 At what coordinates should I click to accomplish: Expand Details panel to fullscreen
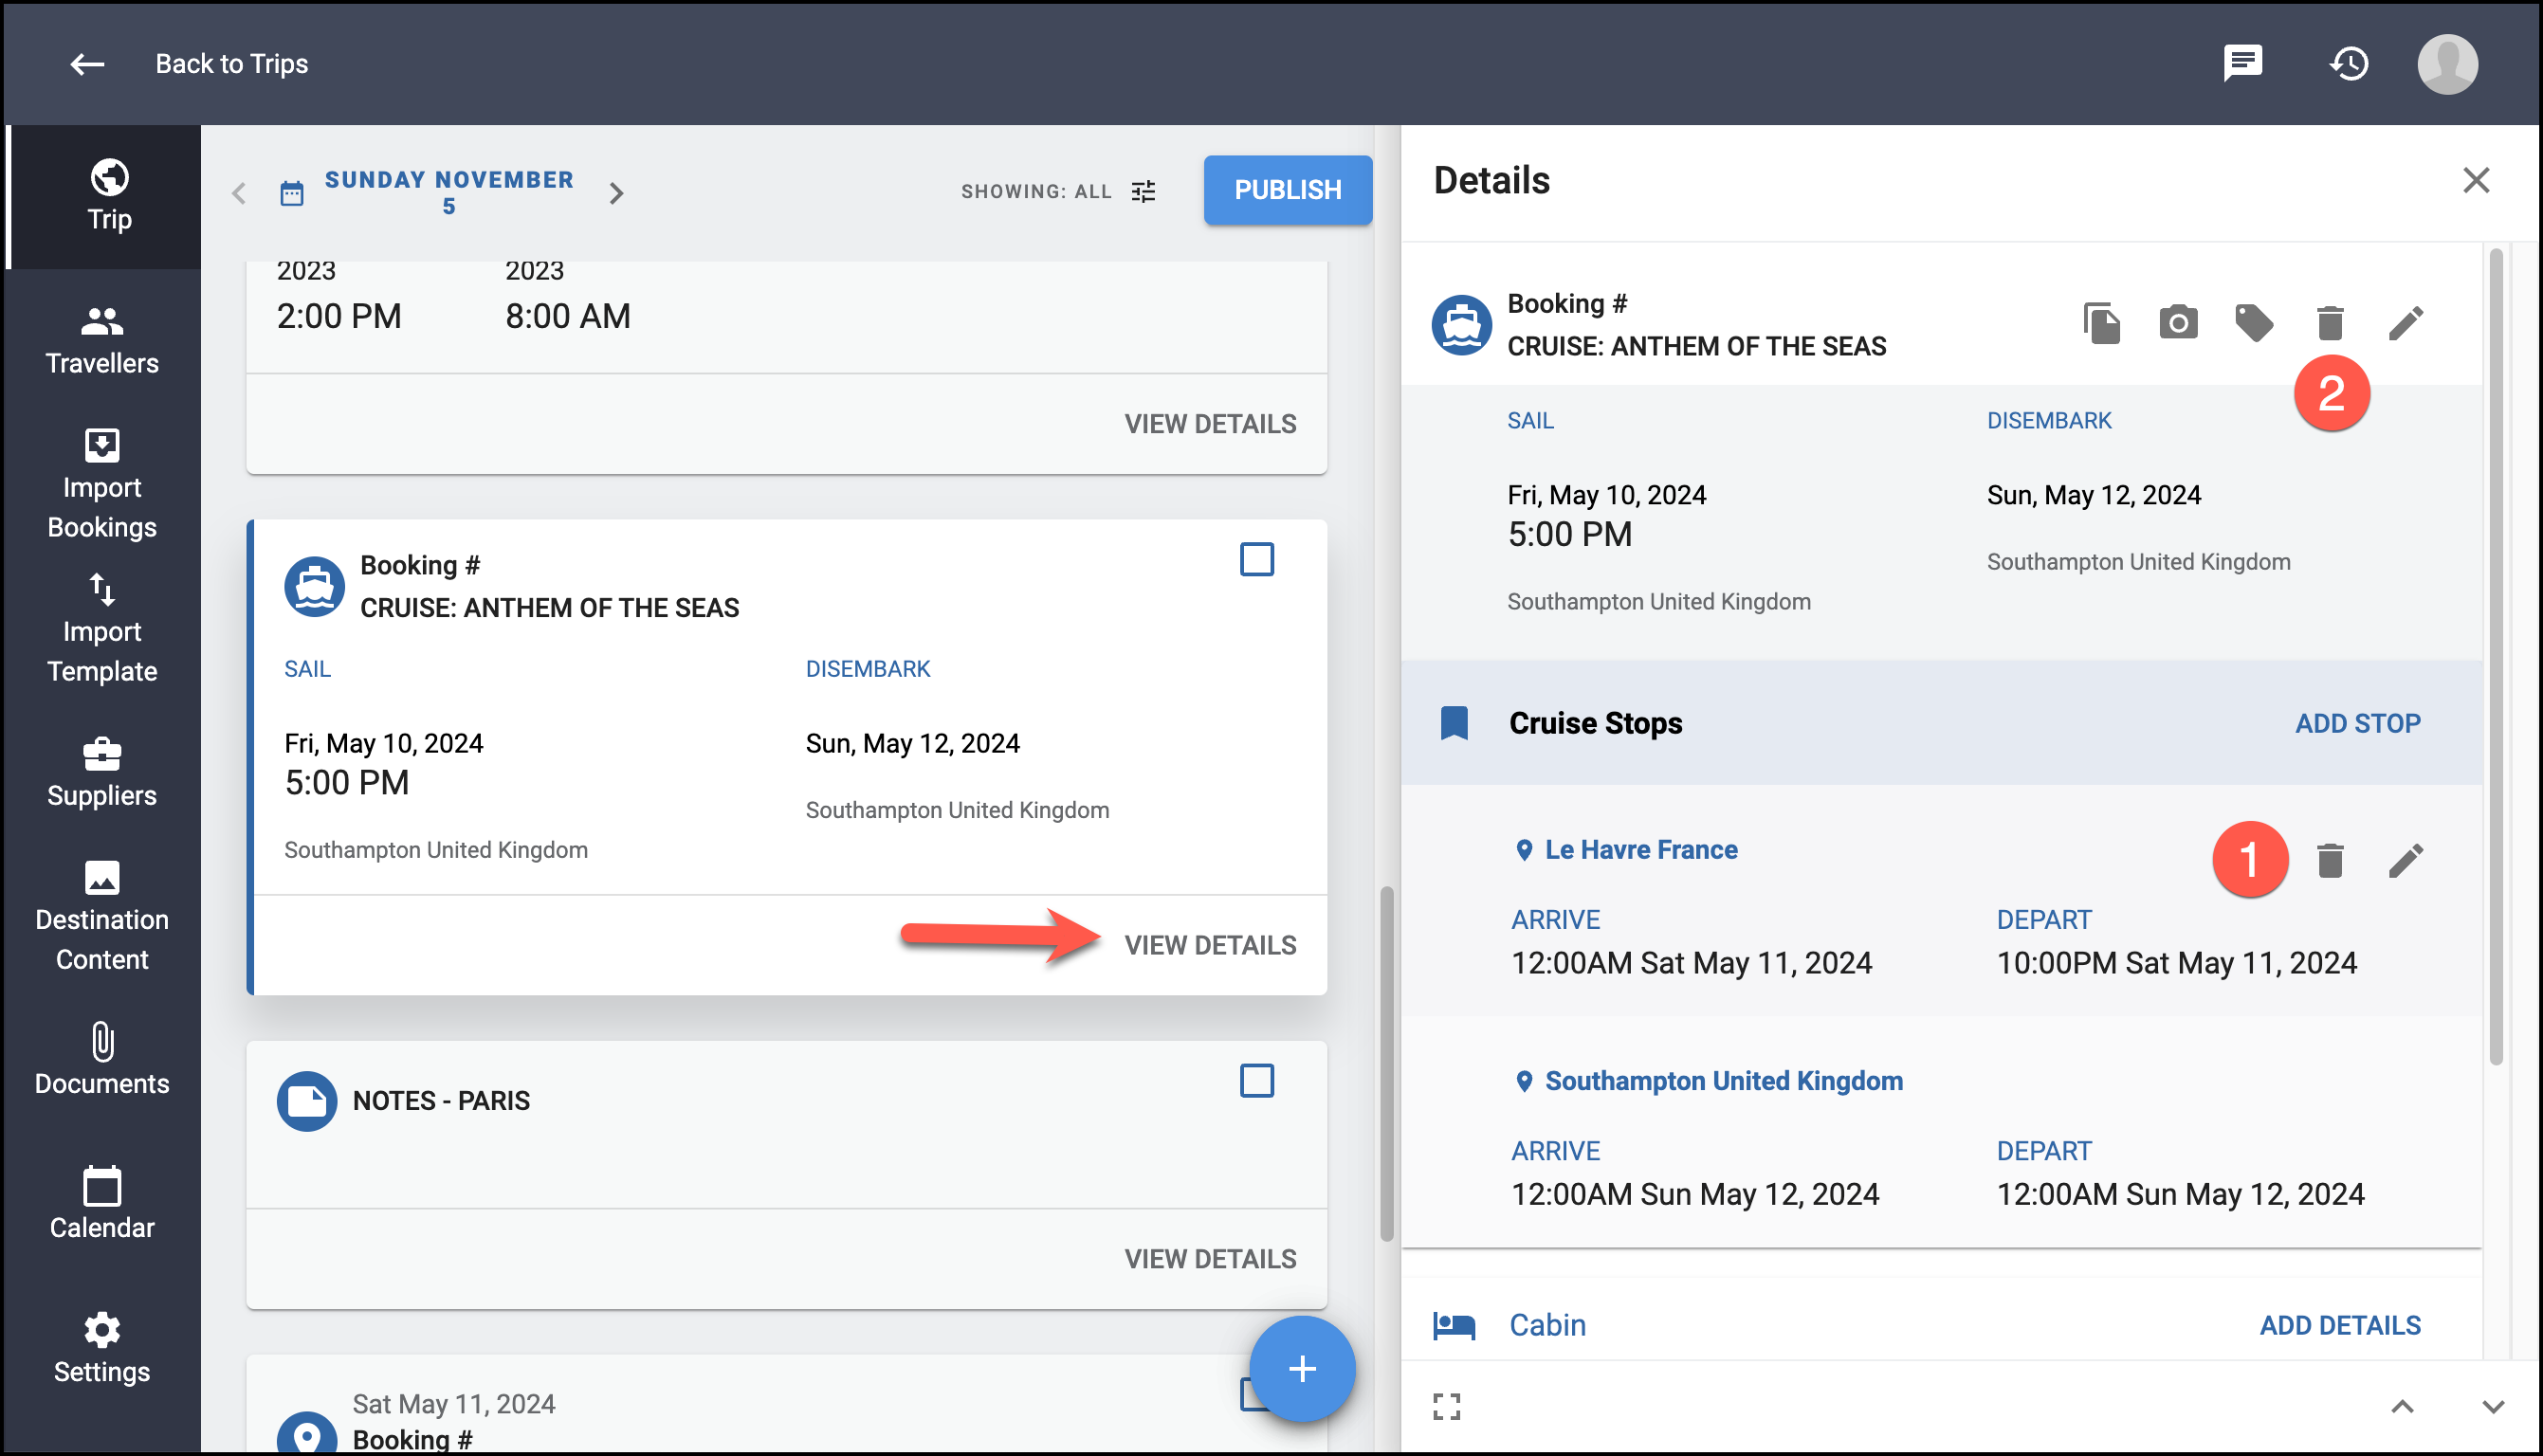1446,1406
